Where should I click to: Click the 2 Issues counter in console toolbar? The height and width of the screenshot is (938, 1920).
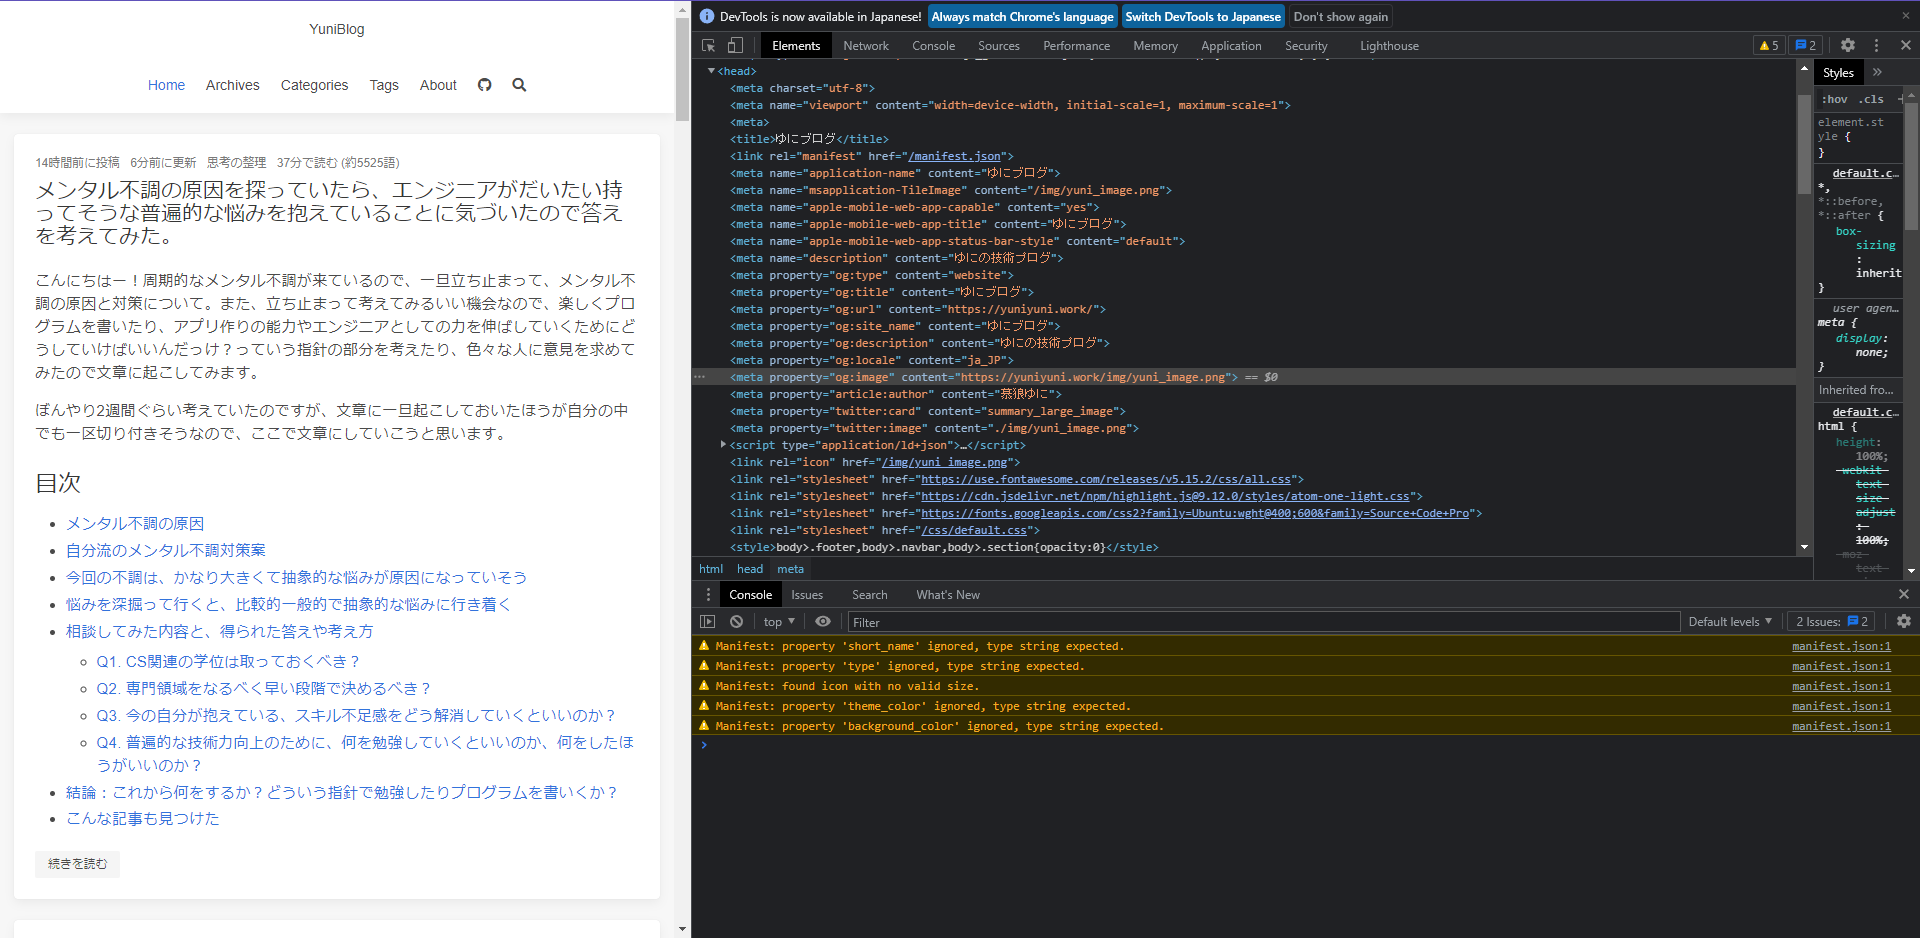[x=1831, y=621]
